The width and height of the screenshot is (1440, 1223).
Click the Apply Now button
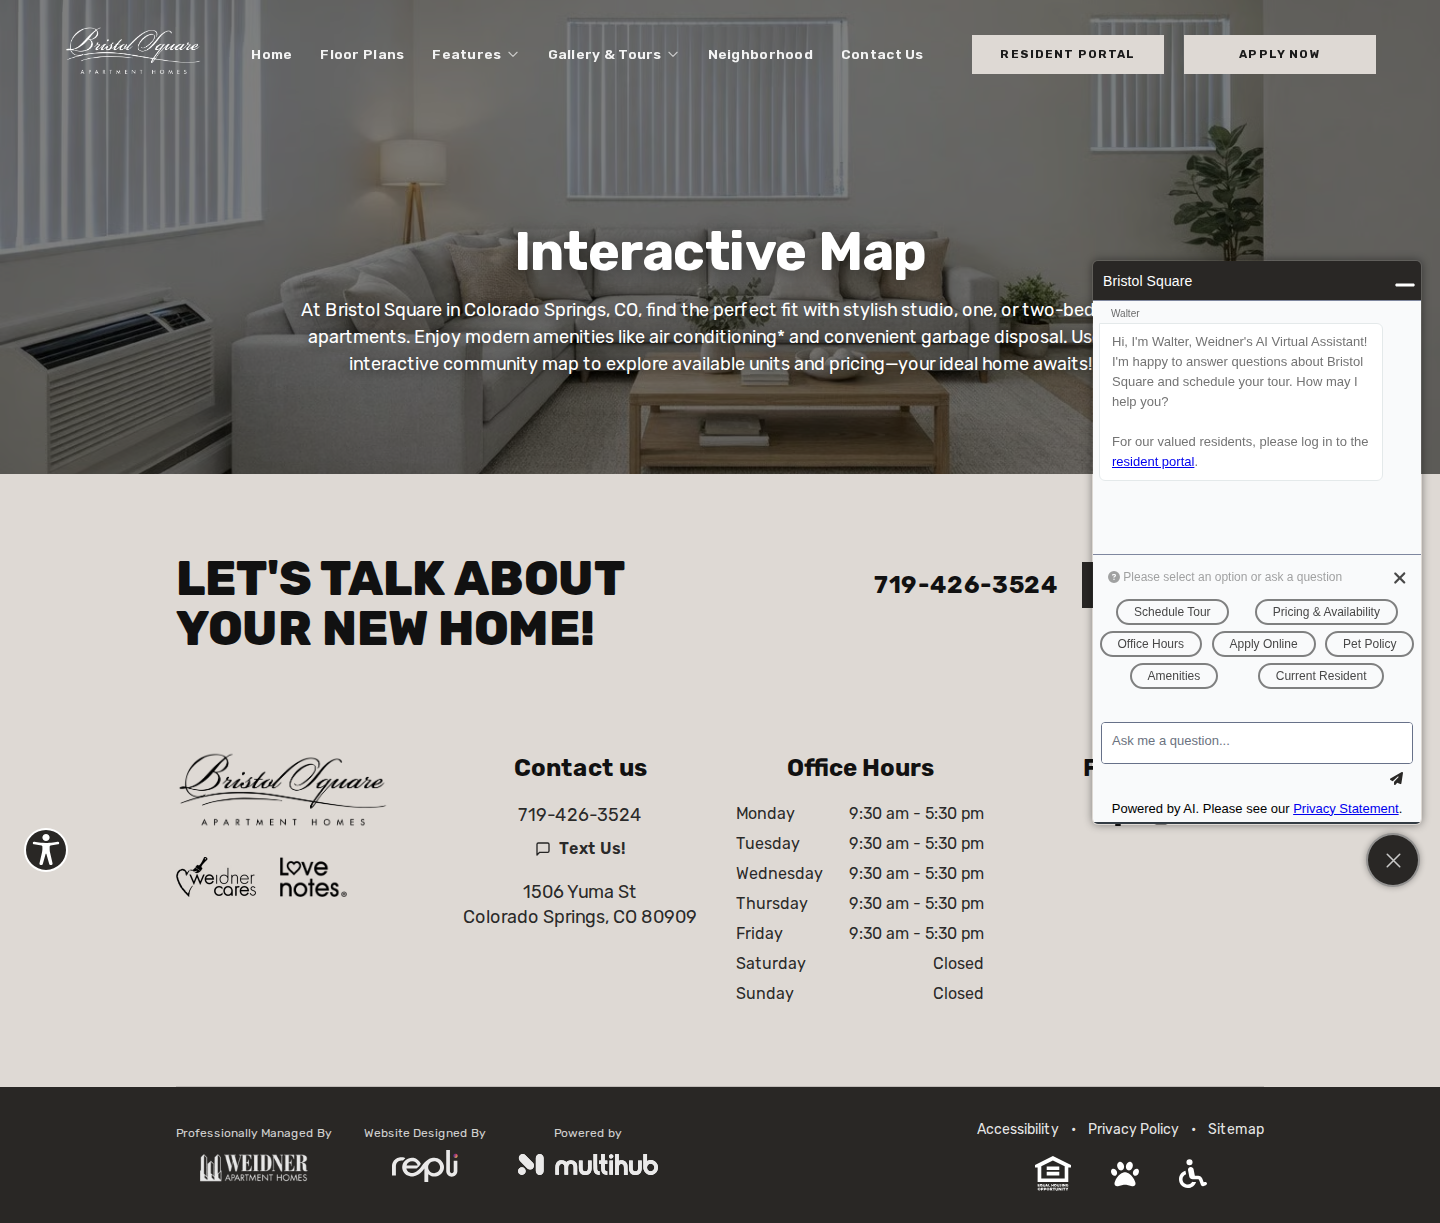1280,54
